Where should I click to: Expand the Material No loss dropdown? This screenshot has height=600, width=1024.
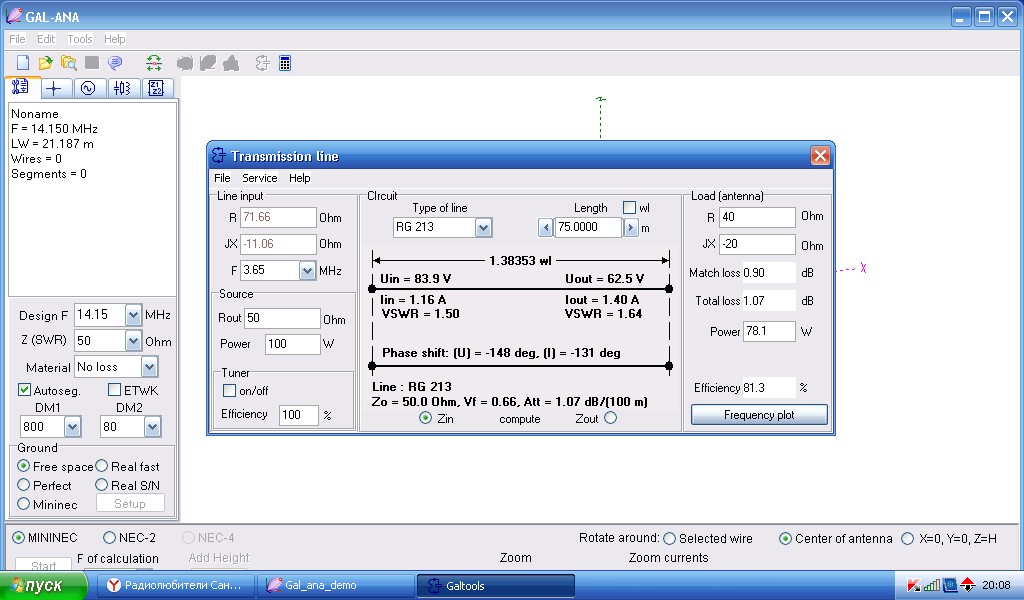click(149, 367)
